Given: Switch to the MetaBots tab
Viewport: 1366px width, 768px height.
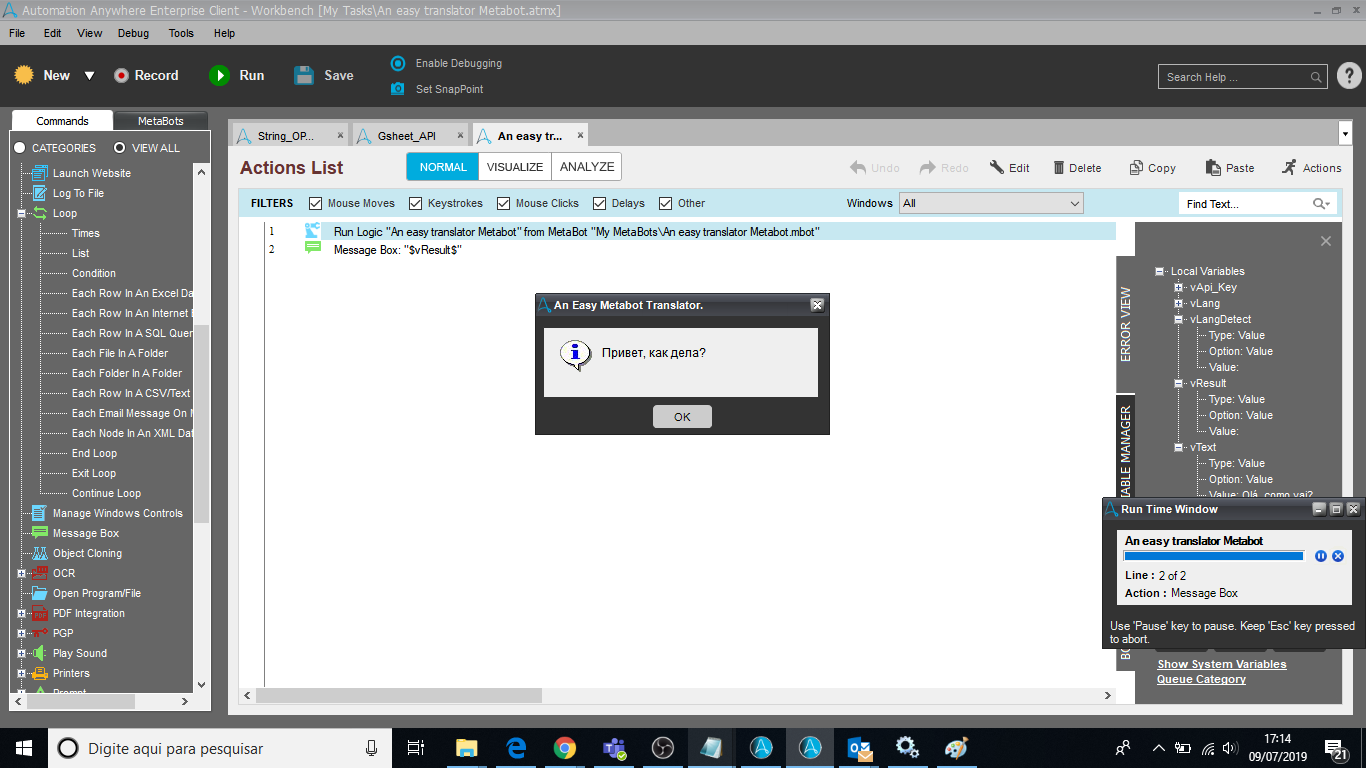Looking at the screenshot, I should click(x=161, y=121).
